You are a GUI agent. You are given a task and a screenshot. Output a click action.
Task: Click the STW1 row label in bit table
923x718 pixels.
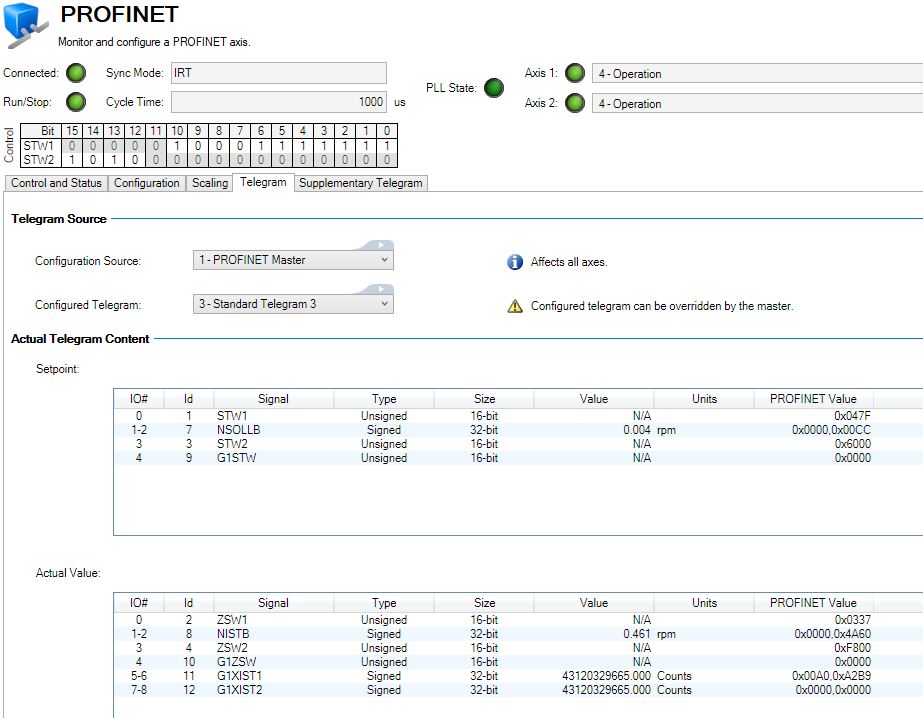(x=39, y=145)
